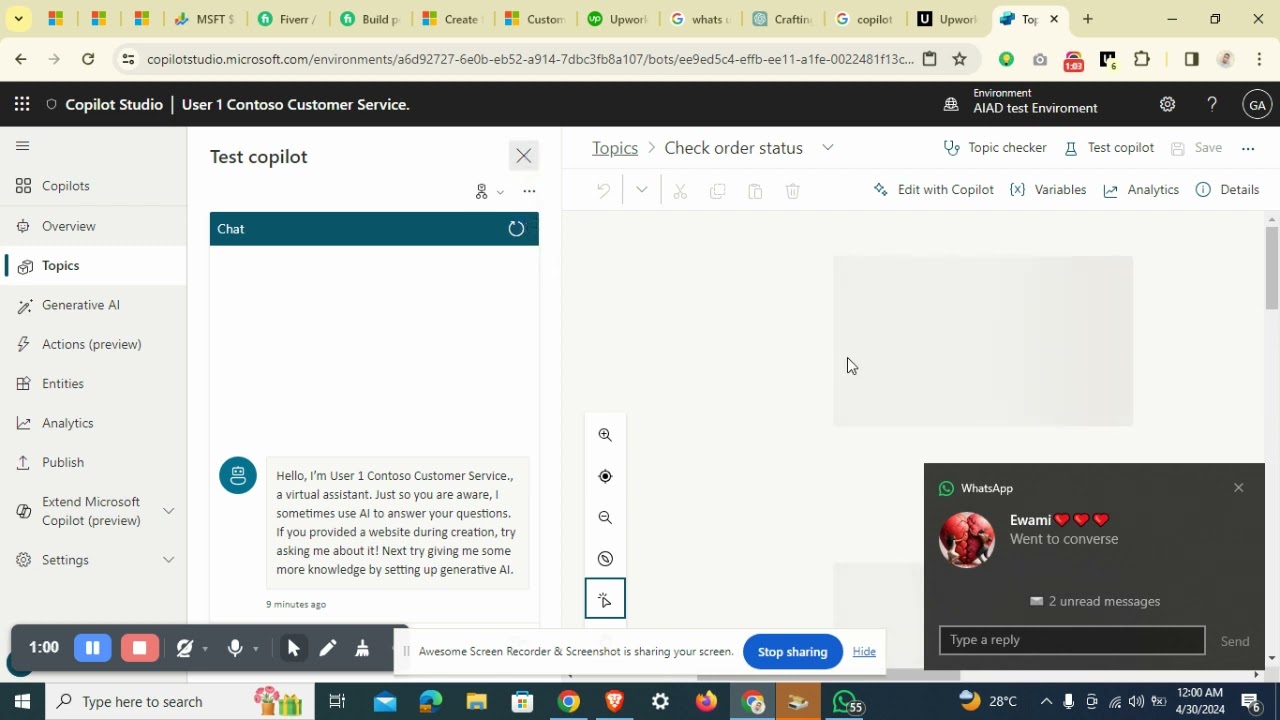Reset canvas to center with target icon
1280x720 pixels.
[x=605, y=476]
